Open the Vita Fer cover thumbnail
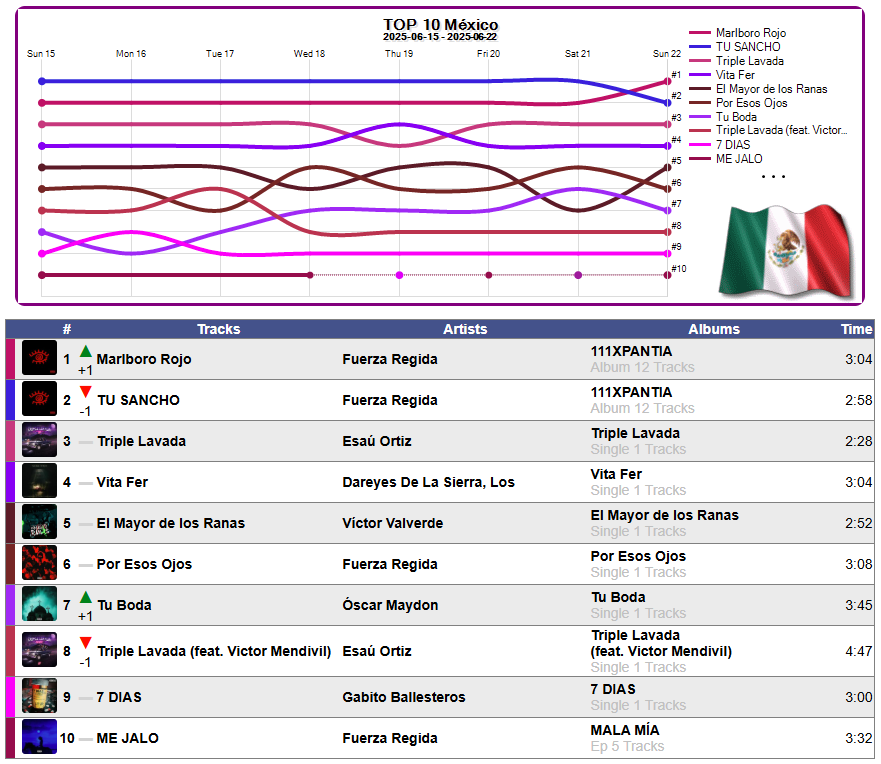Viewport: 881px width, 764px height. click(39, 481)
